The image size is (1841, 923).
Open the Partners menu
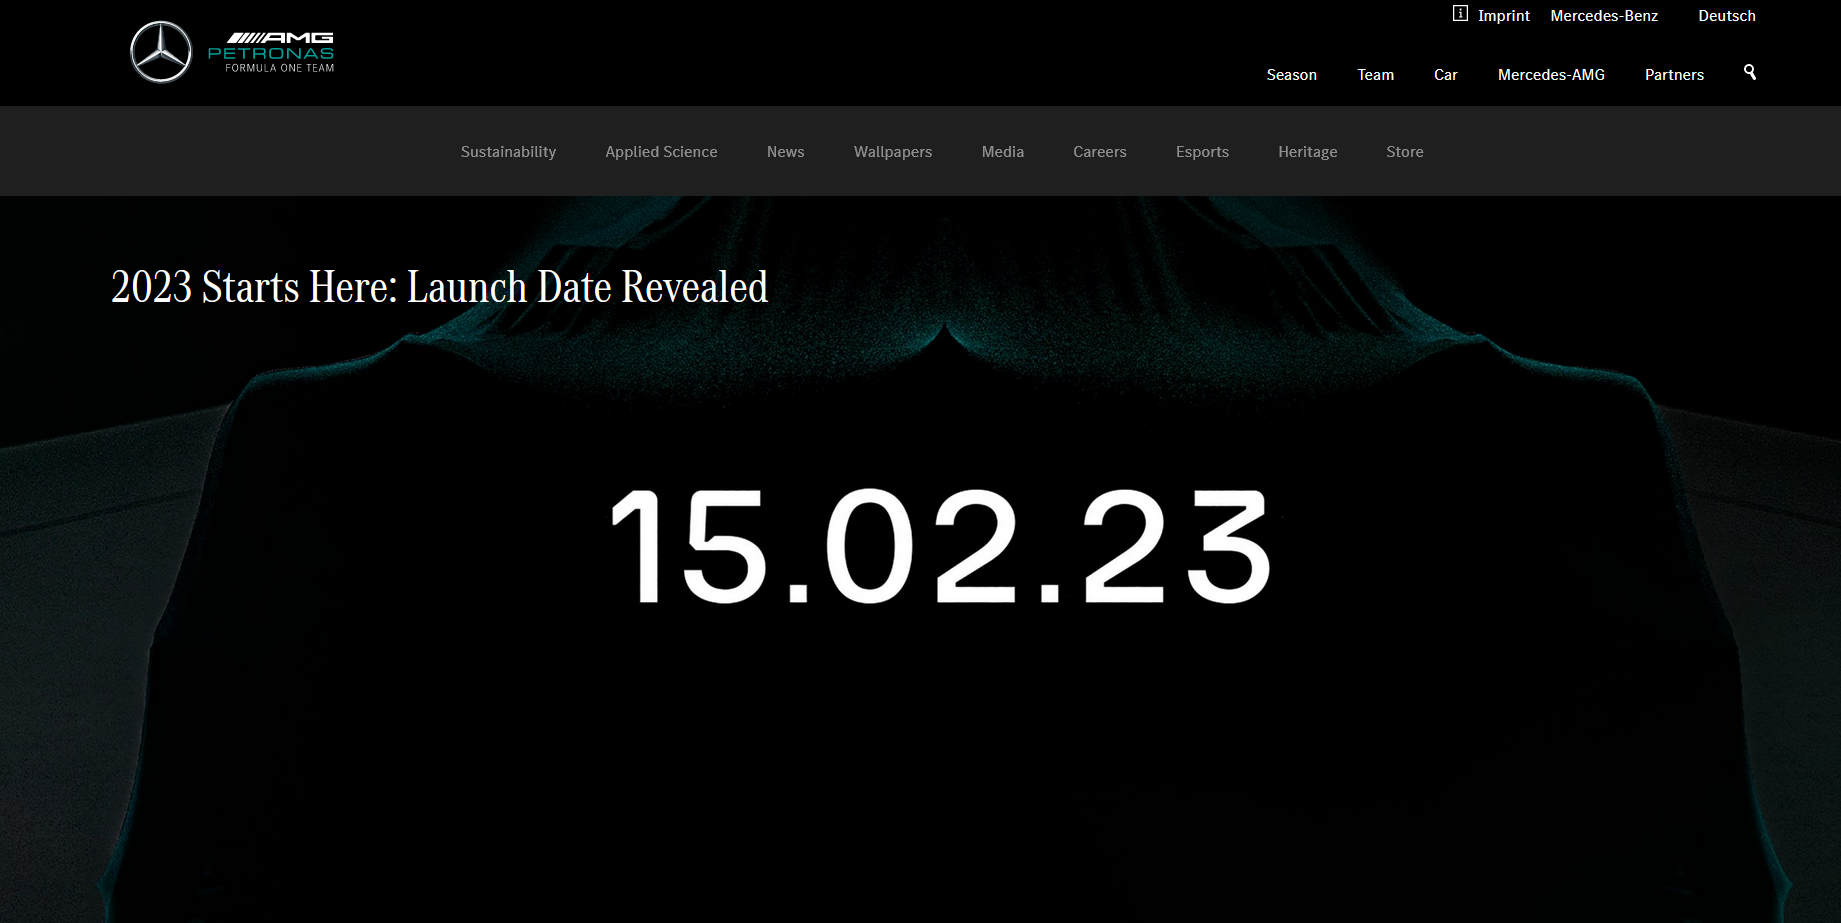point(1674,75)
